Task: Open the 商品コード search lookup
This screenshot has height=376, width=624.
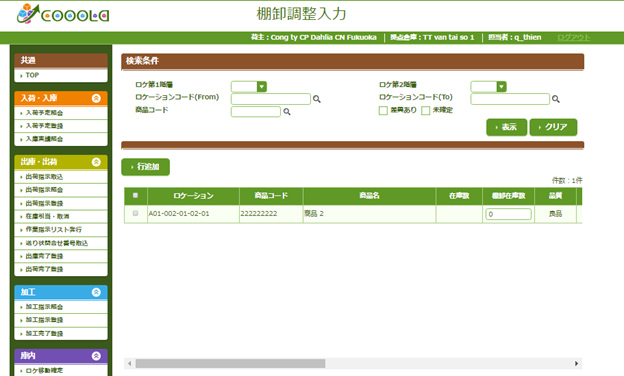Action: click(287, 112)
